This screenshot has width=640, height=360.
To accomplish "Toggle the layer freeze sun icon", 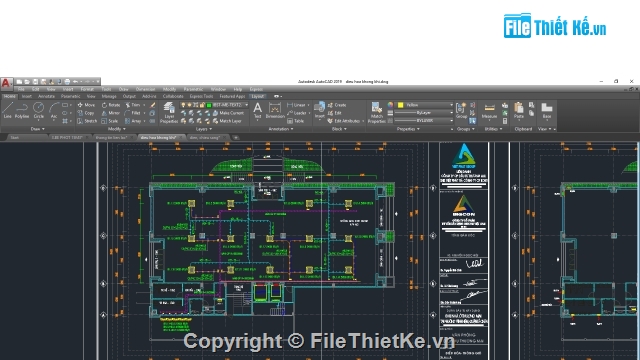I will (x=189, y=105).
